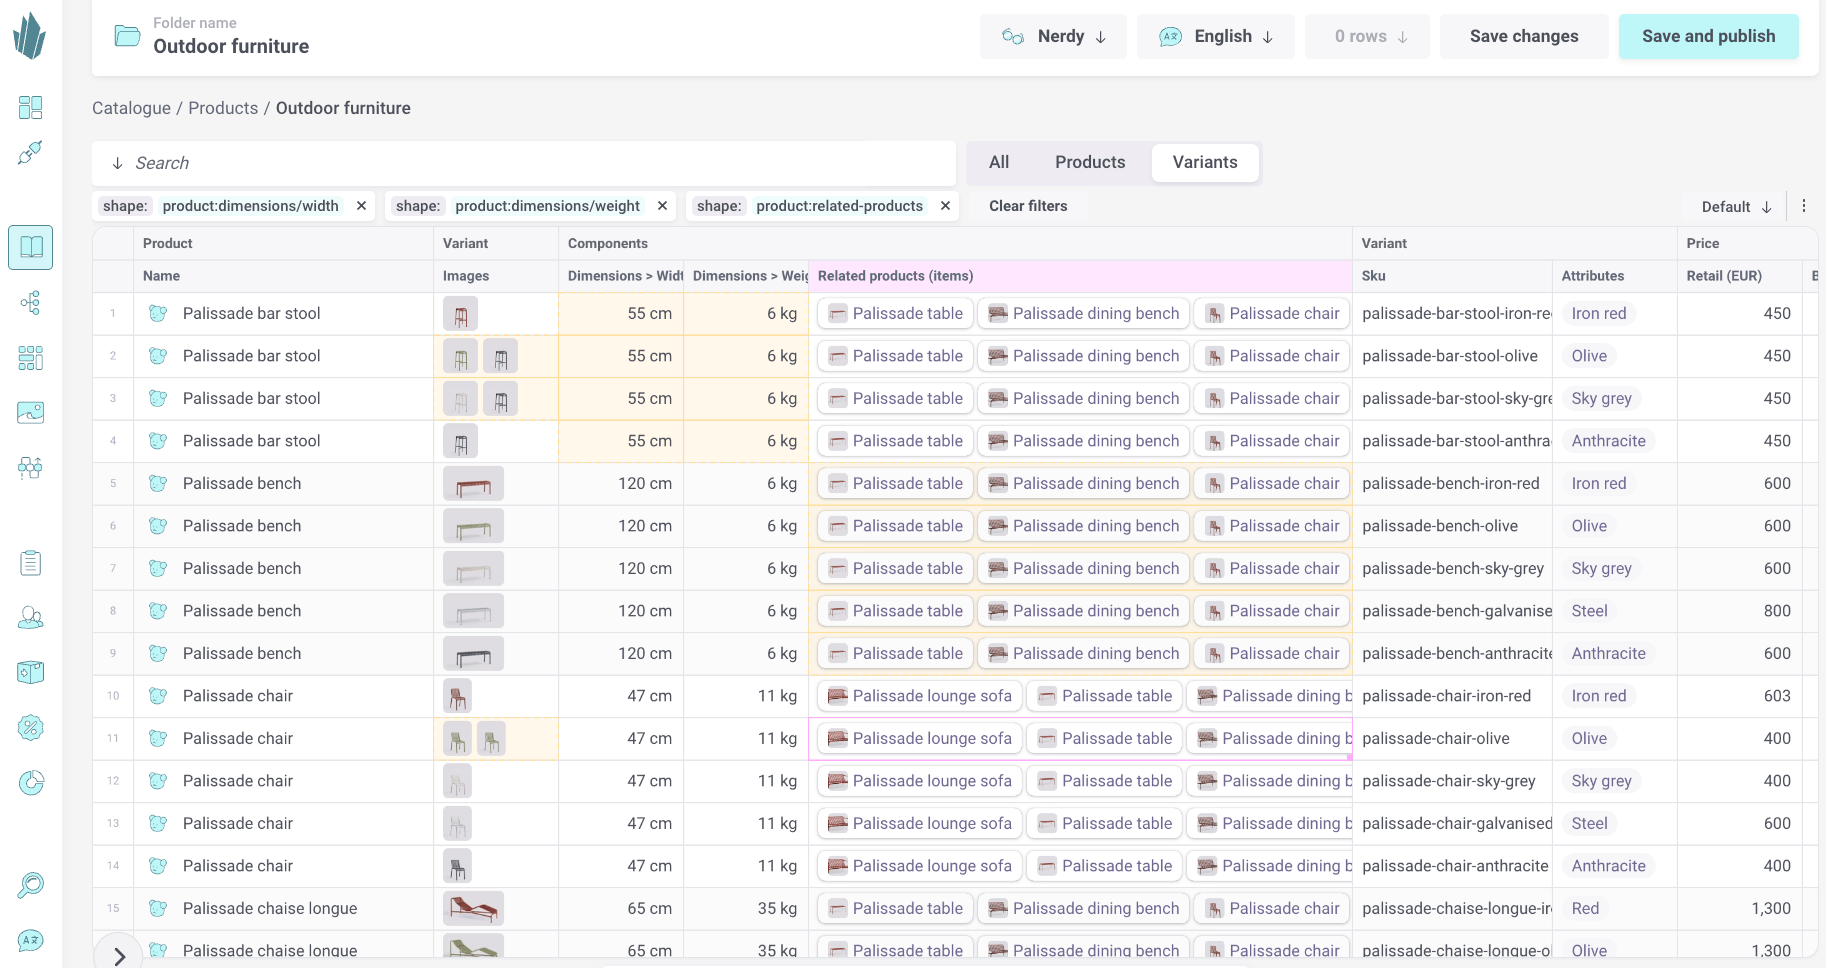Open the English language dropdown

click(x=1215, y=37)
